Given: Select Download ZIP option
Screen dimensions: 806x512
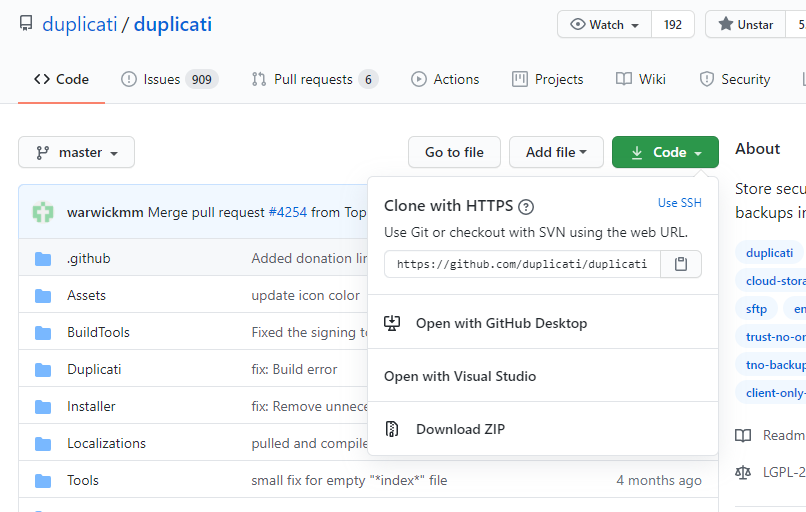Looking at the screenshot, I should [x=543, y=429].
